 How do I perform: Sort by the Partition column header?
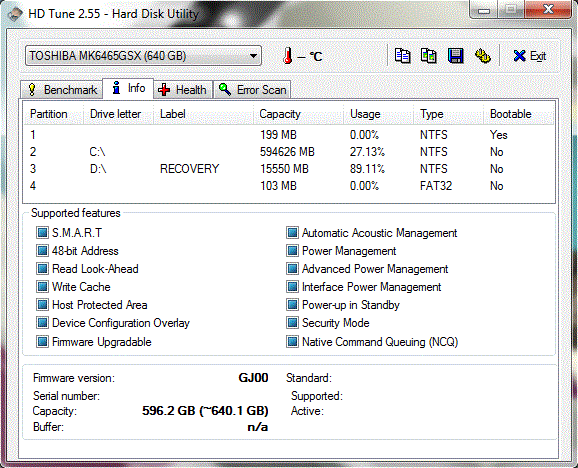[x=53, y=114]
